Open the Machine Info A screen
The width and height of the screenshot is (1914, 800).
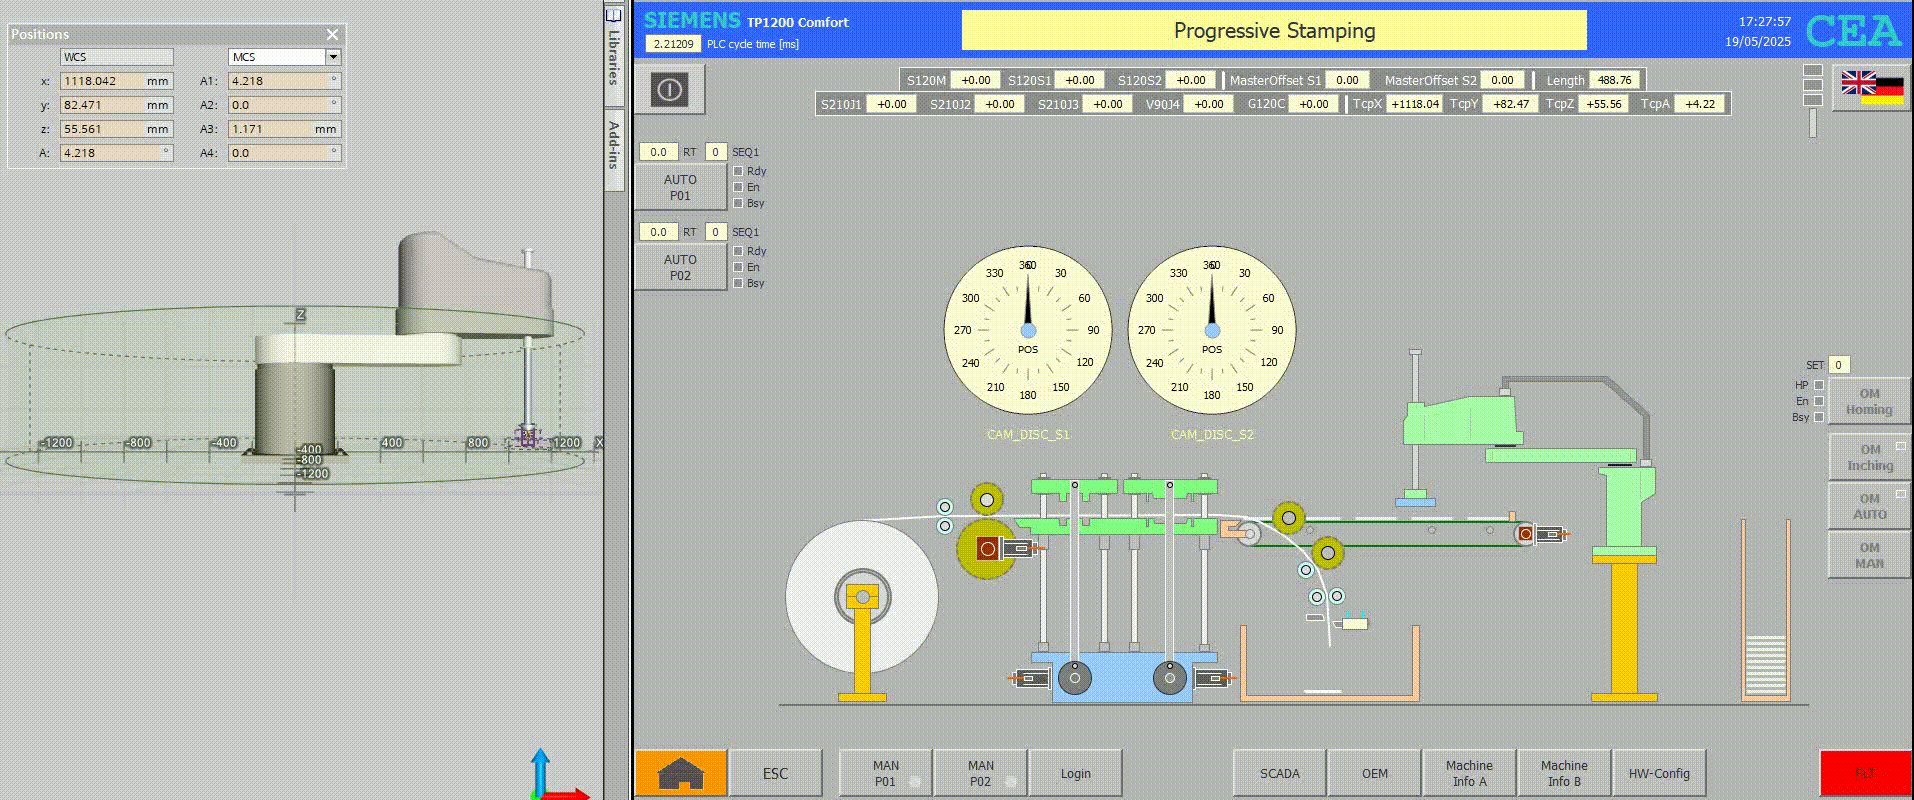point(1468,773)
